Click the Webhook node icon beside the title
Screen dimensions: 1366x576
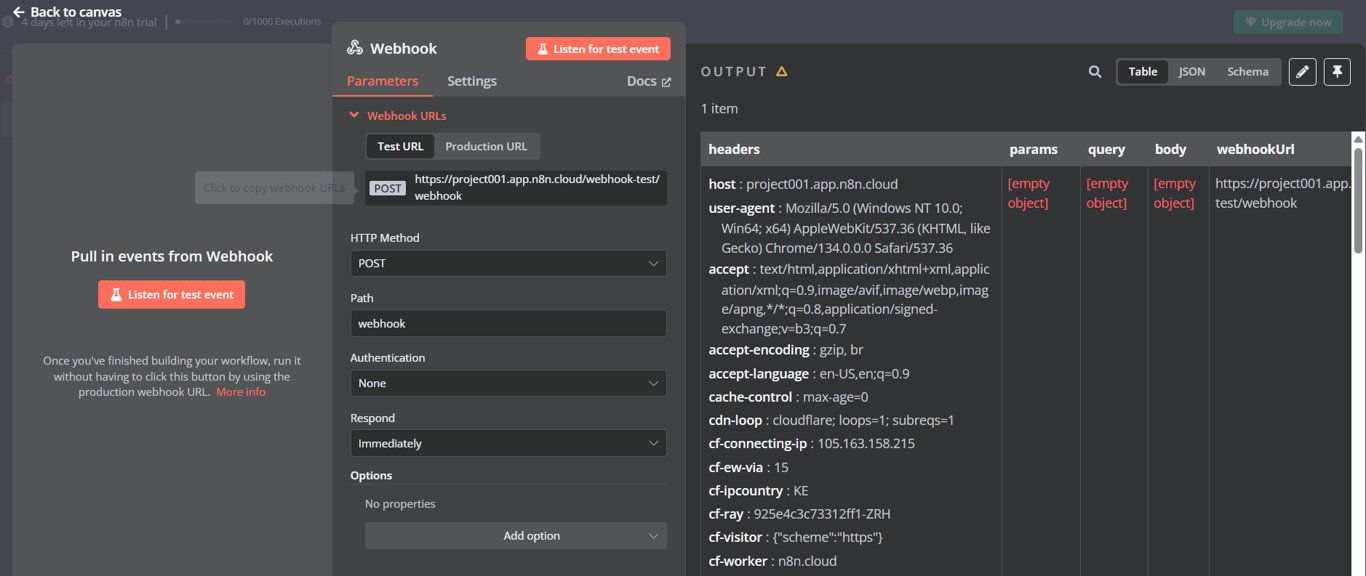(x=355, y=47)
